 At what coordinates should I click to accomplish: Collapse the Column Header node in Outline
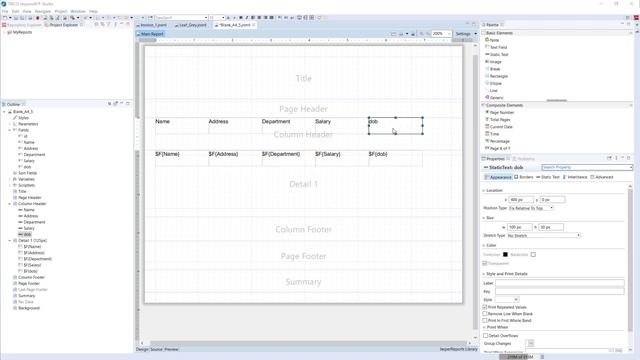click(10, 204)
